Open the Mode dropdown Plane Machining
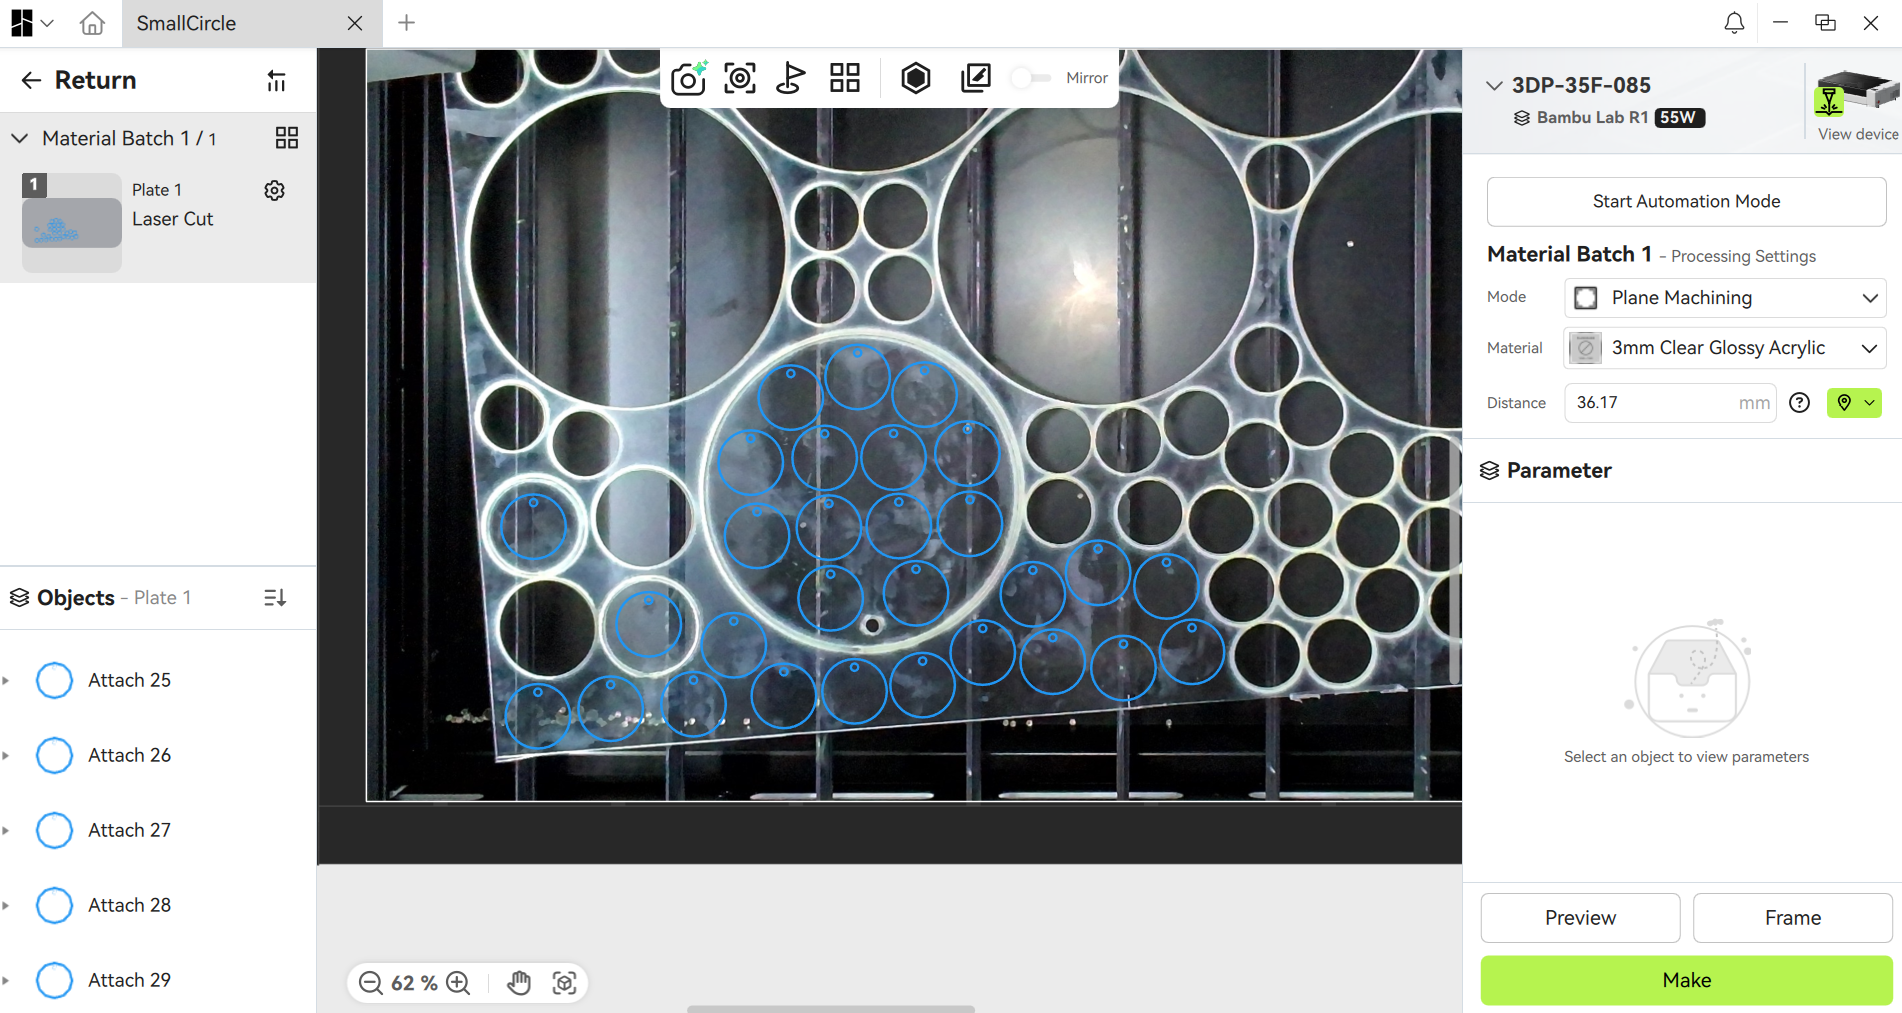This screenshot has width=1902, height=1013. click(1725, 298)
